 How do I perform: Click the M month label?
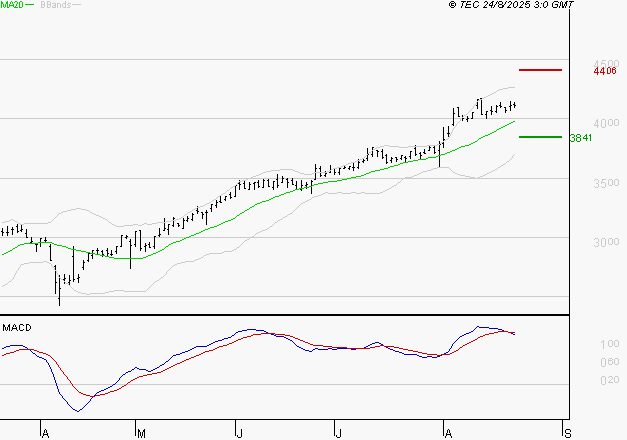coord(141,434)
